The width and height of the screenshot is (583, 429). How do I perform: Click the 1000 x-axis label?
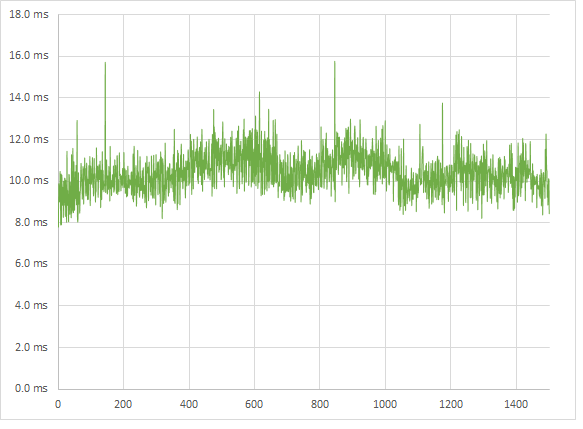(385, 404)
